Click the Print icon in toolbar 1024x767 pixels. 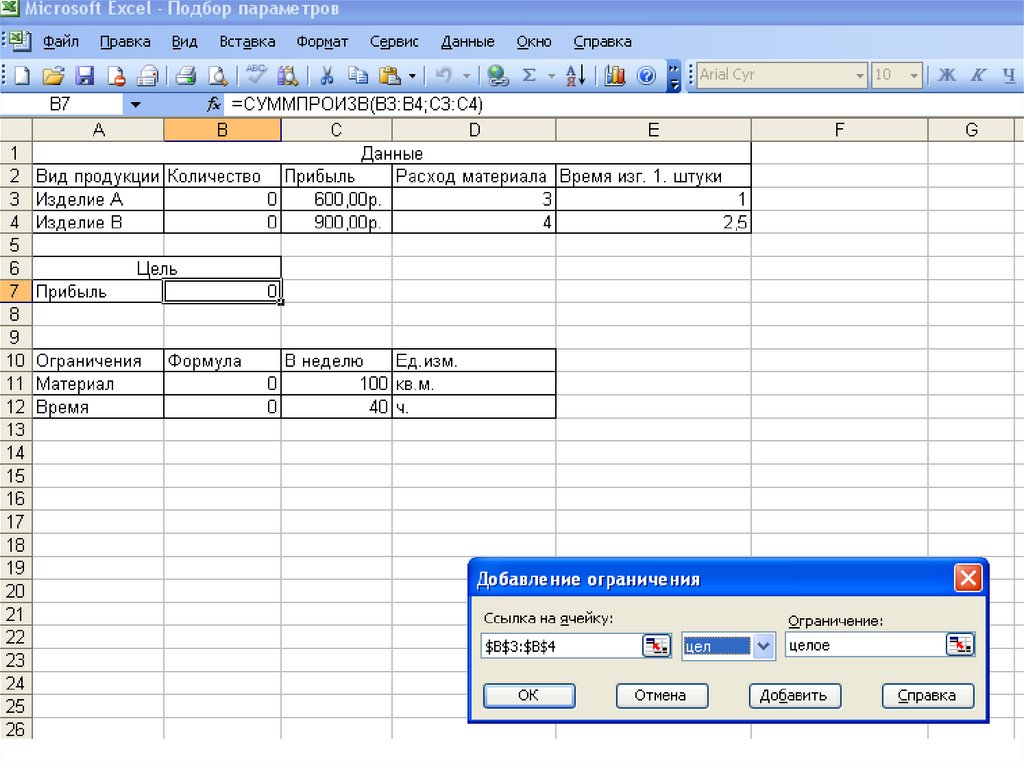point(185,75)
